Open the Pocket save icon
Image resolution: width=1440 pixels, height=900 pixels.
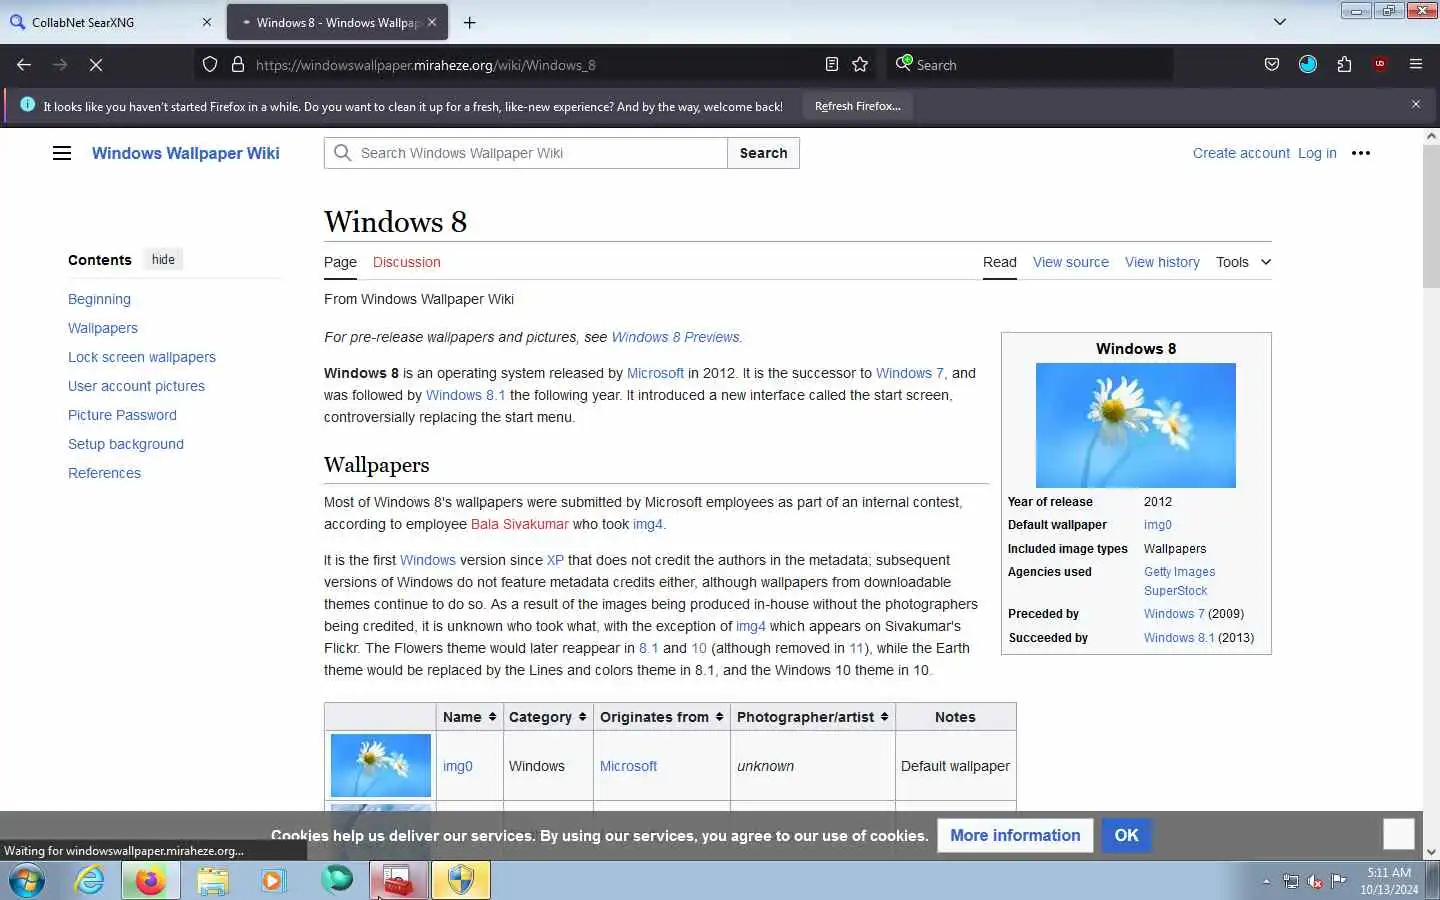pyautogui.click(x=1272, y=65)
